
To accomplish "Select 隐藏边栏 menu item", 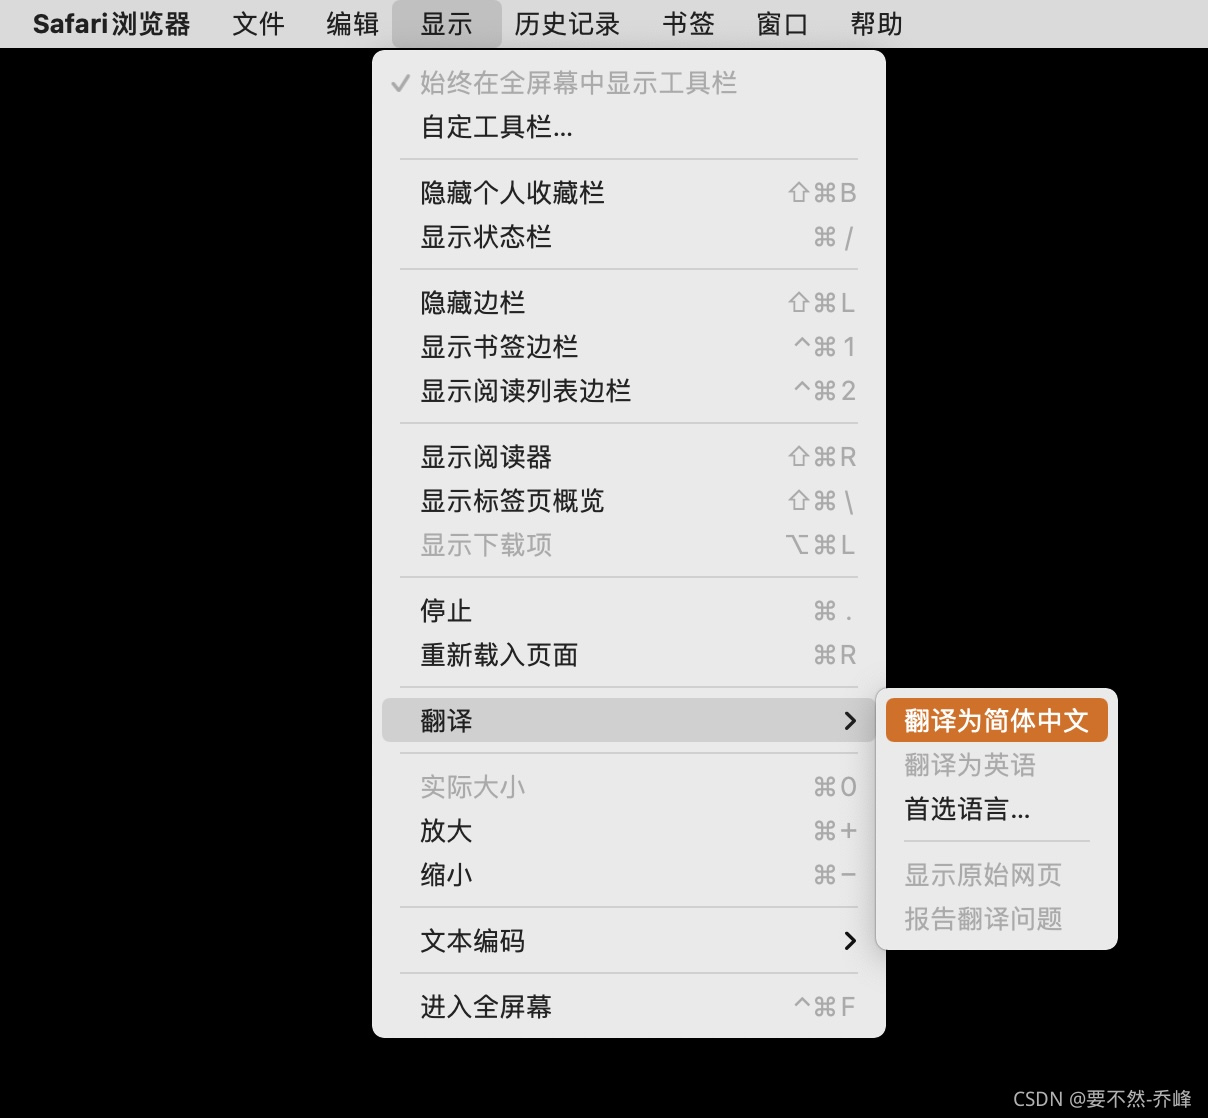I will 629,303.
